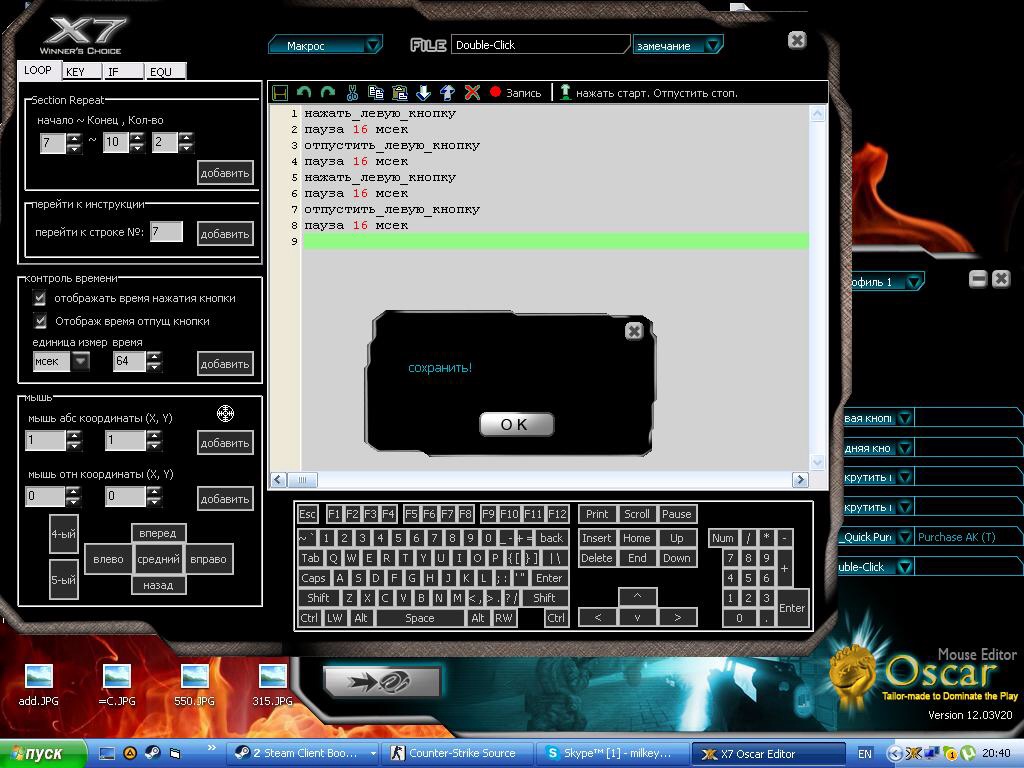Click добавить for мышь абс координаты
The height and width of the screenshot is (768, 1024).
tap(225, 443)
